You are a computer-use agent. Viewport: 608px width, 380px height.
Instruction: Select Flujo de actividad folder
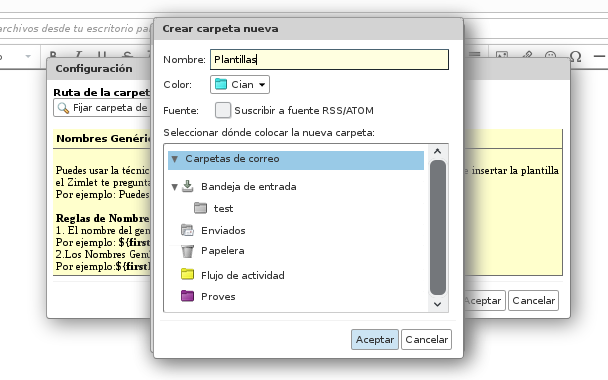242,275
